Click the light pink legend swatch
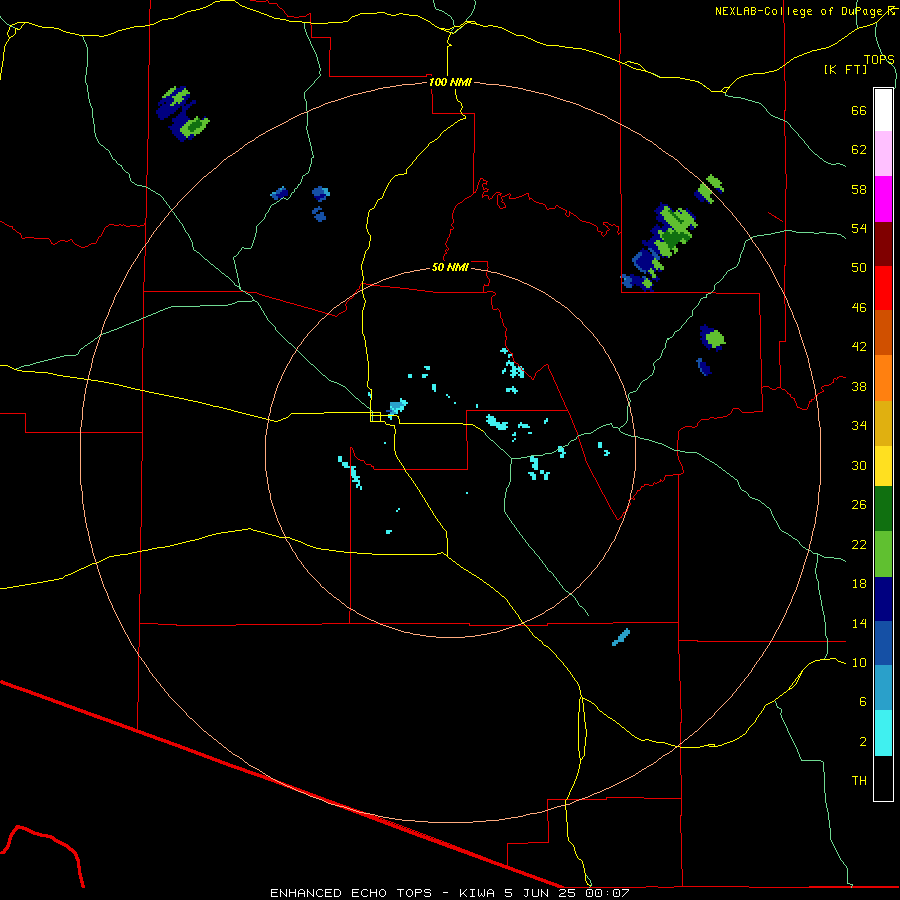The image size is (900, 900). [x=883, y=153]
